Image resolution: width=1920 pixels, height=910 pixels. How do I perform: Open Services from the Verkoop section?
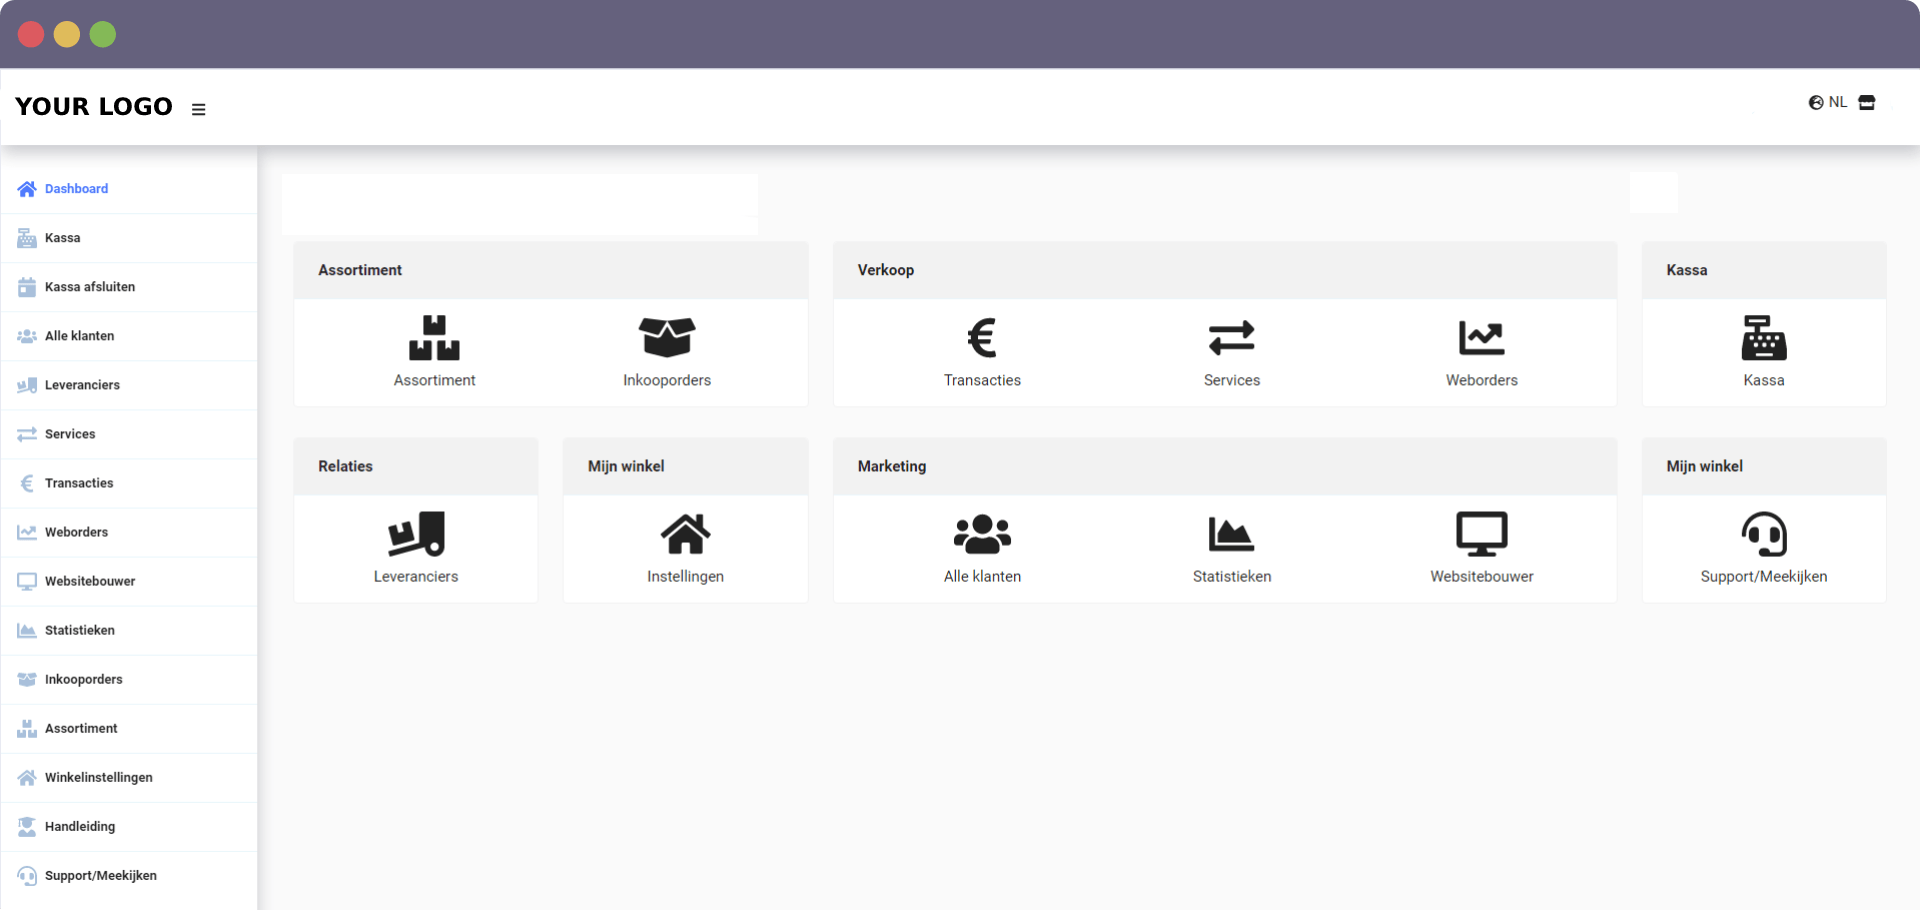click(x=1231, y=340)
